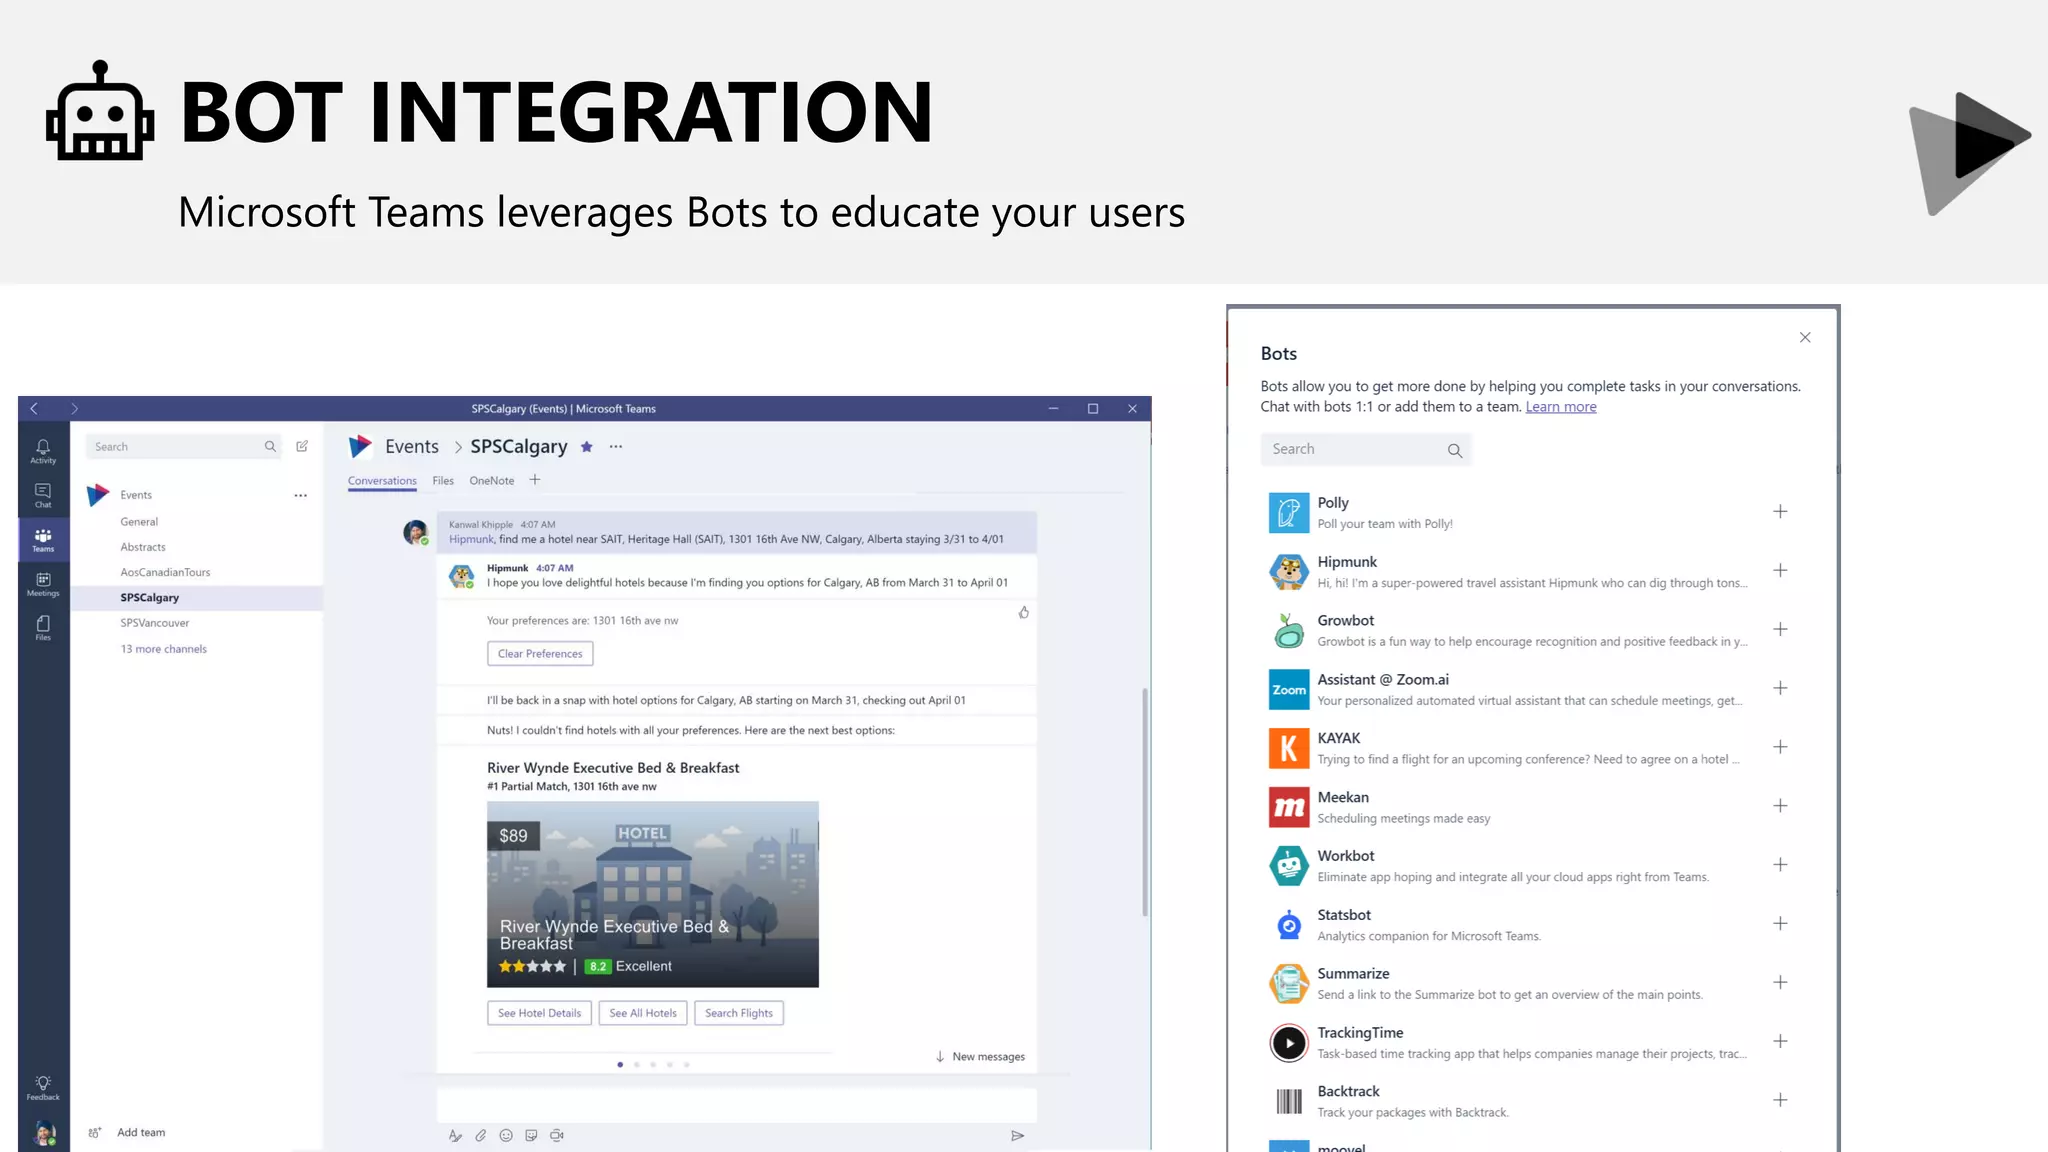
Task: Favorite the SPSCalgary channel star
Action: (x=587, y=447)
